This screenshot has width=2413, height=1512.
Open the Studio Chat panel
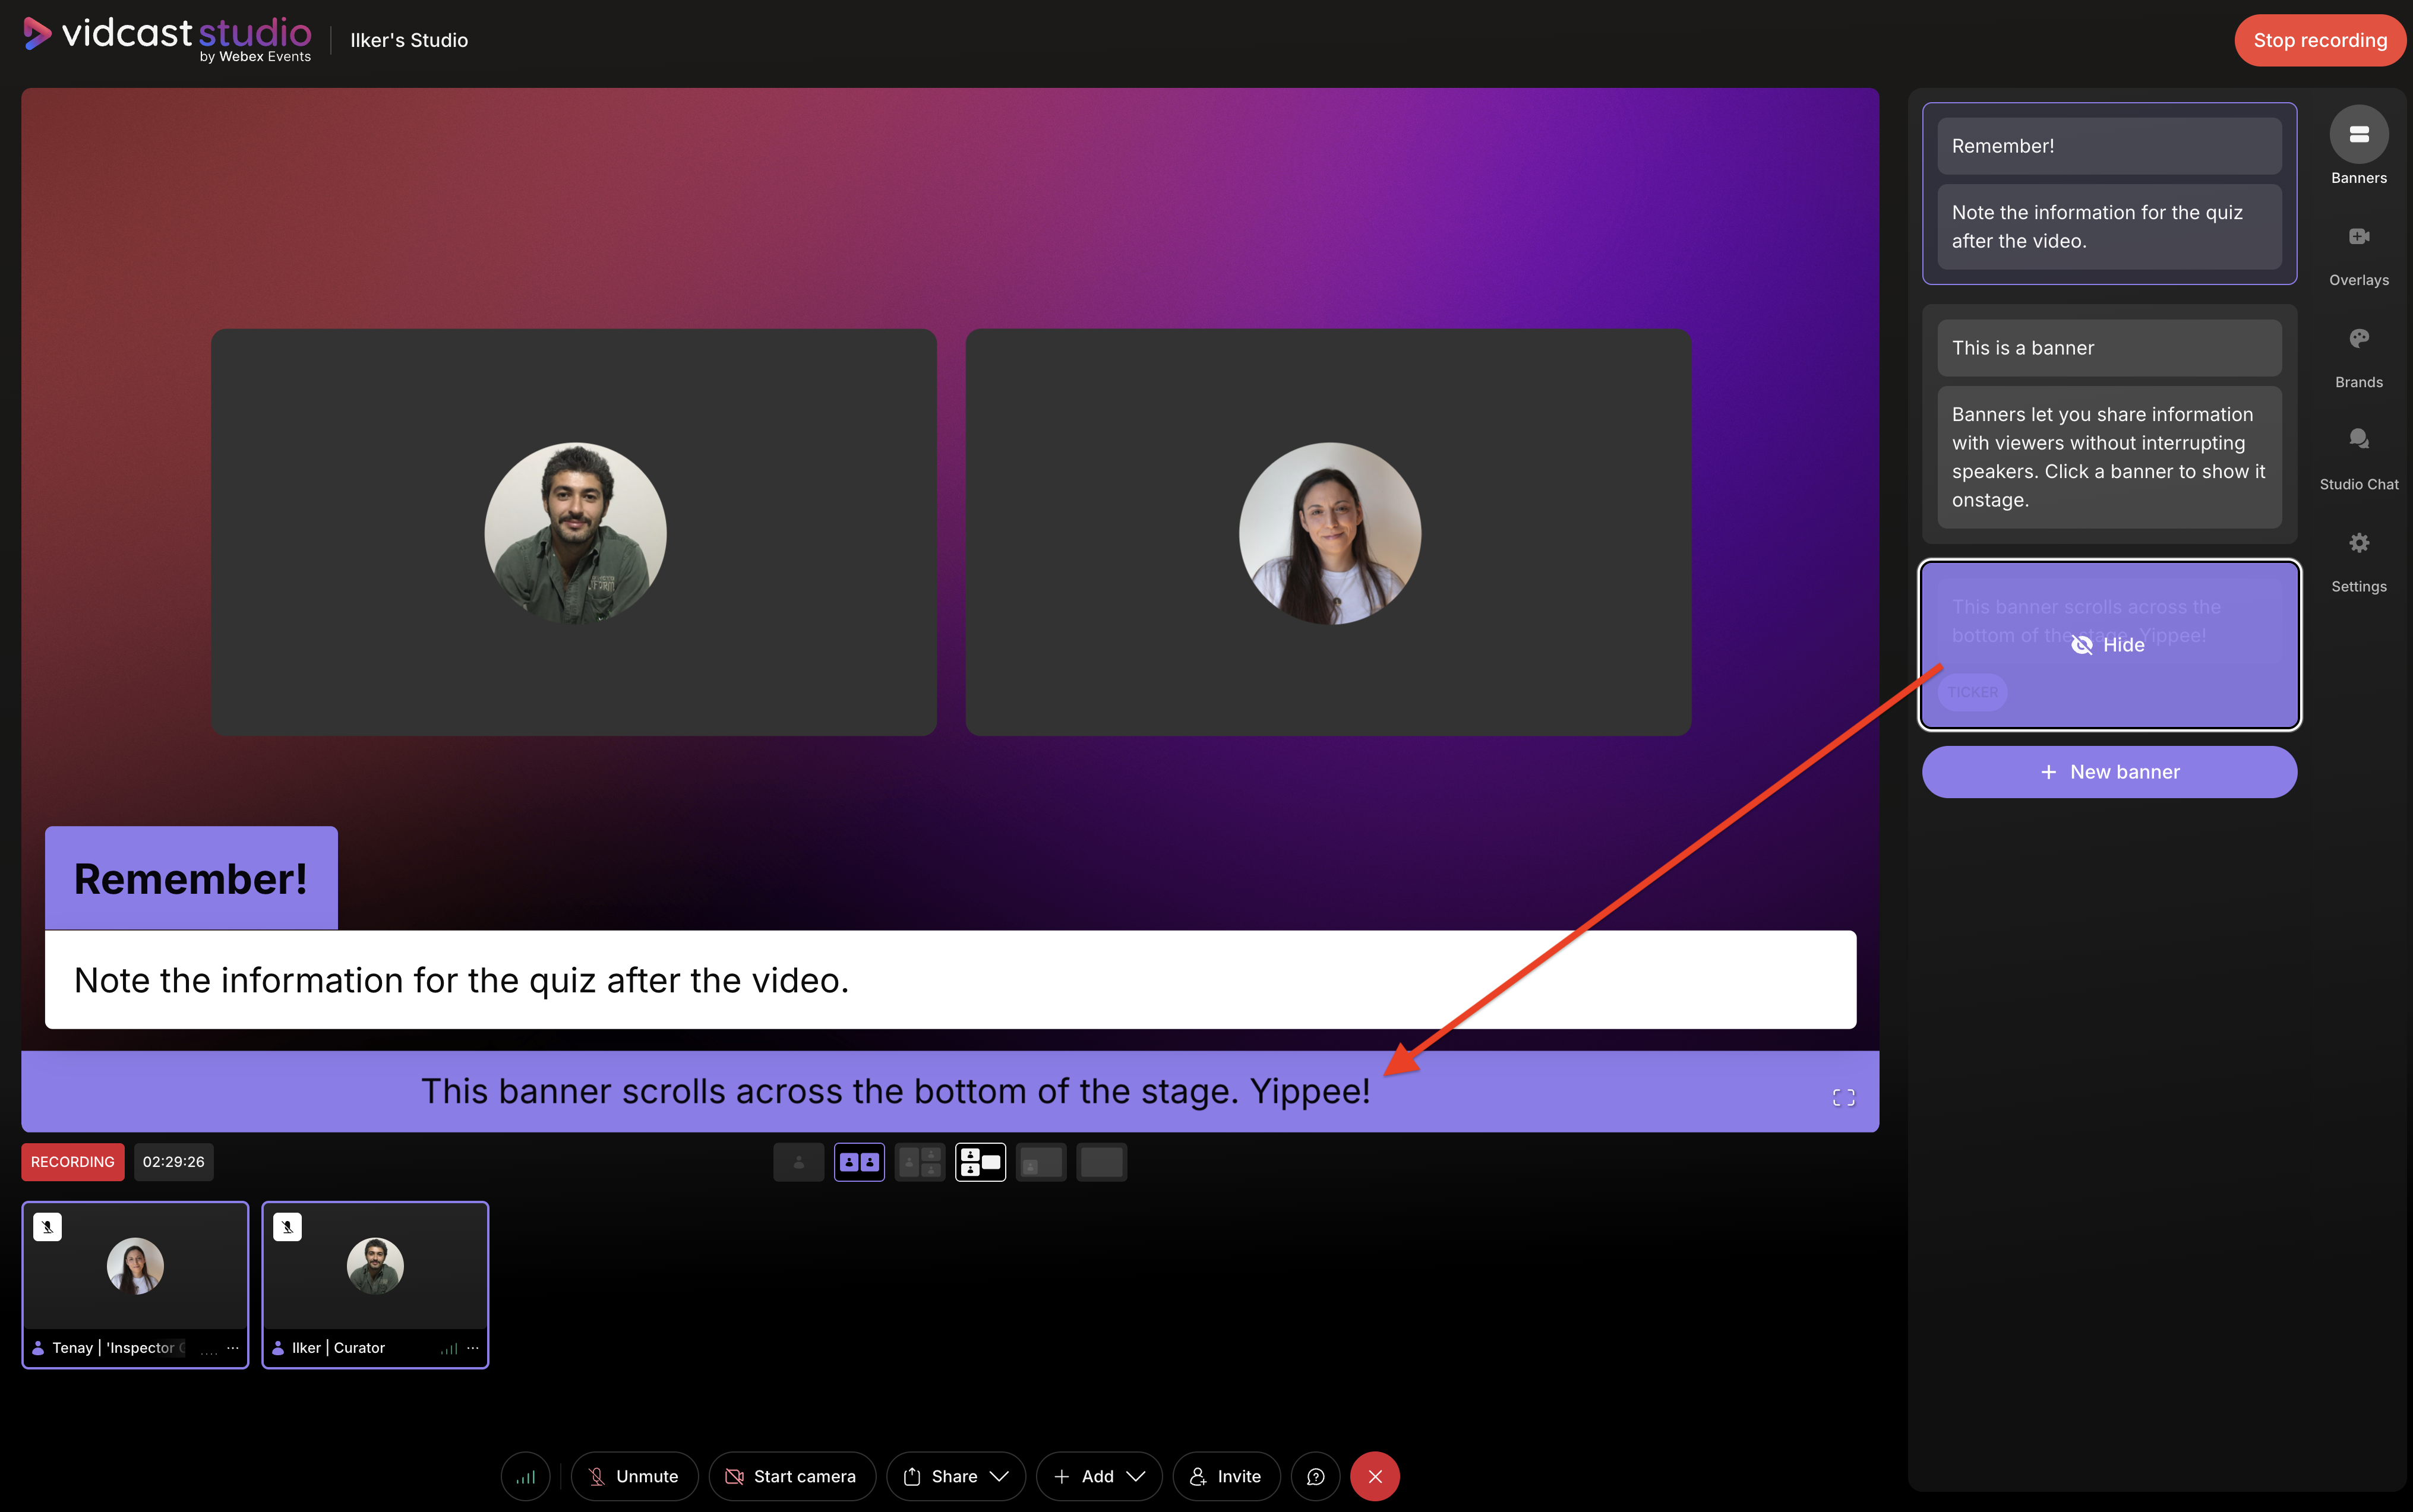point(2358,459)
